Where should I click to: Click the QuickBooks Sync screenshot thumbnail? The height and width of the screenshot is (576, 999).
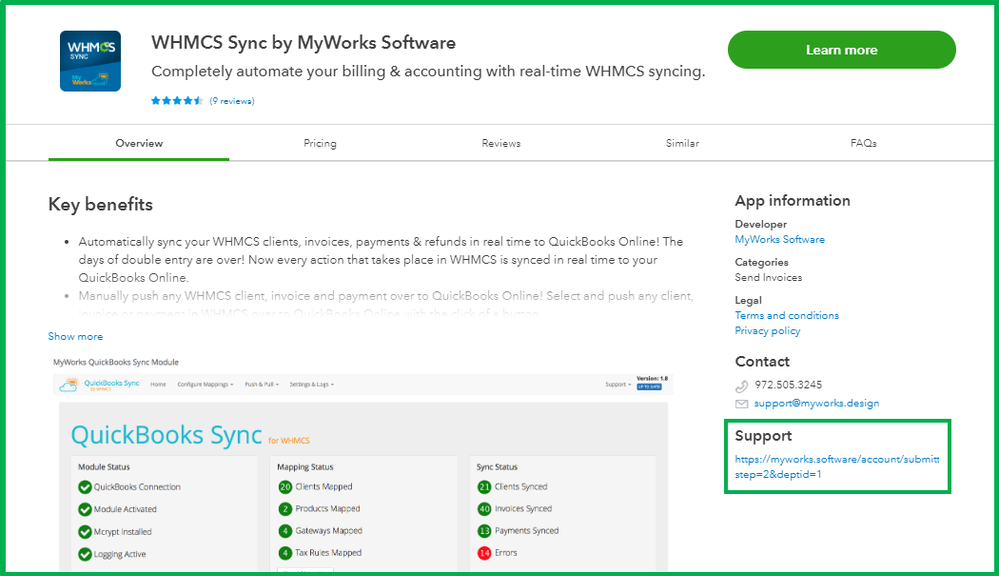(363, 472)
